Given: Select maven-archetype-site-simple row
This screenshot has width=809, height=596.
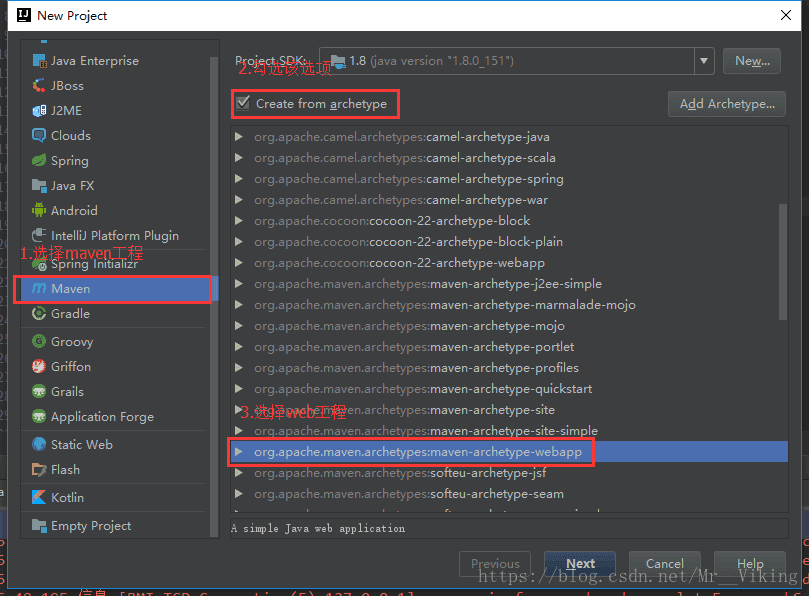Looking at the screenshot, I should tap(509, 430).
